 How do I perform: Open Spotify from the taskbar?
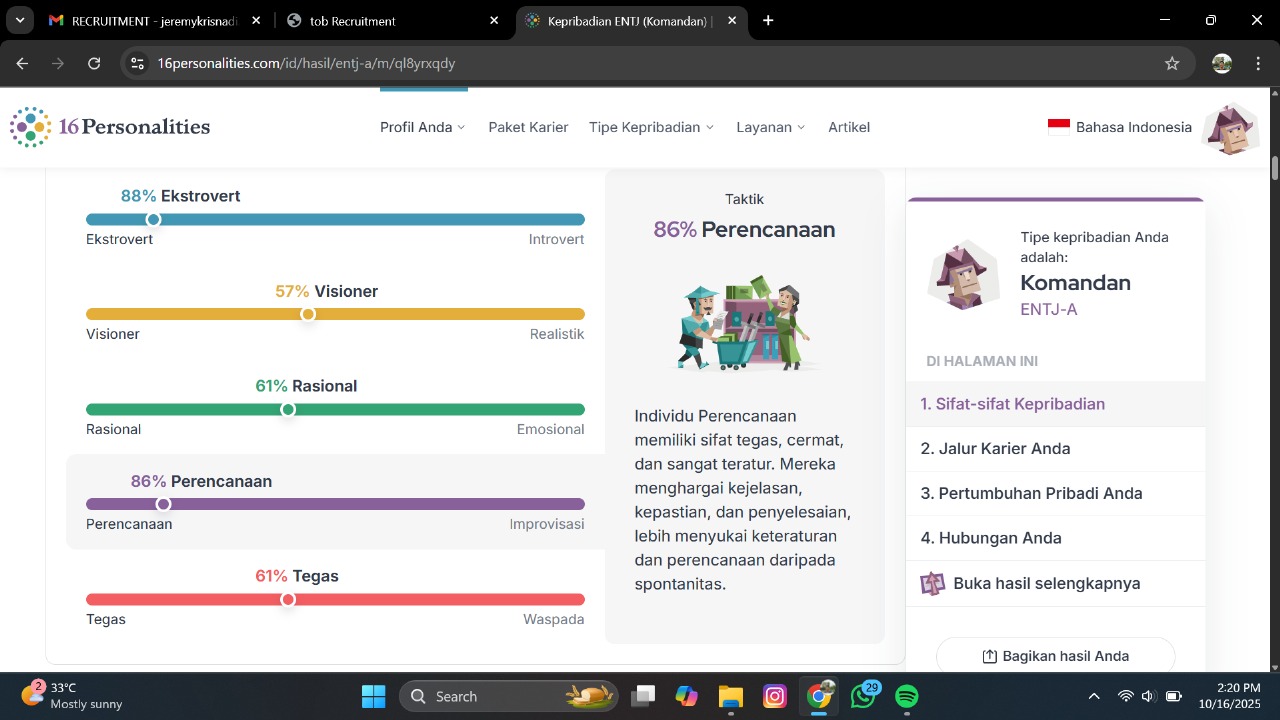[906, 696]
